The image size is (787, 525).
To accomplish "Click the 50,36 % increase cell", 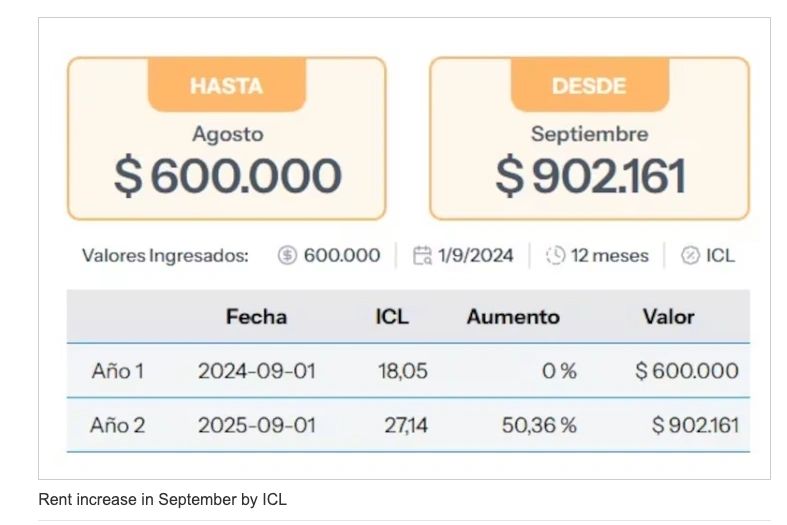I will (x=539, y=425).
